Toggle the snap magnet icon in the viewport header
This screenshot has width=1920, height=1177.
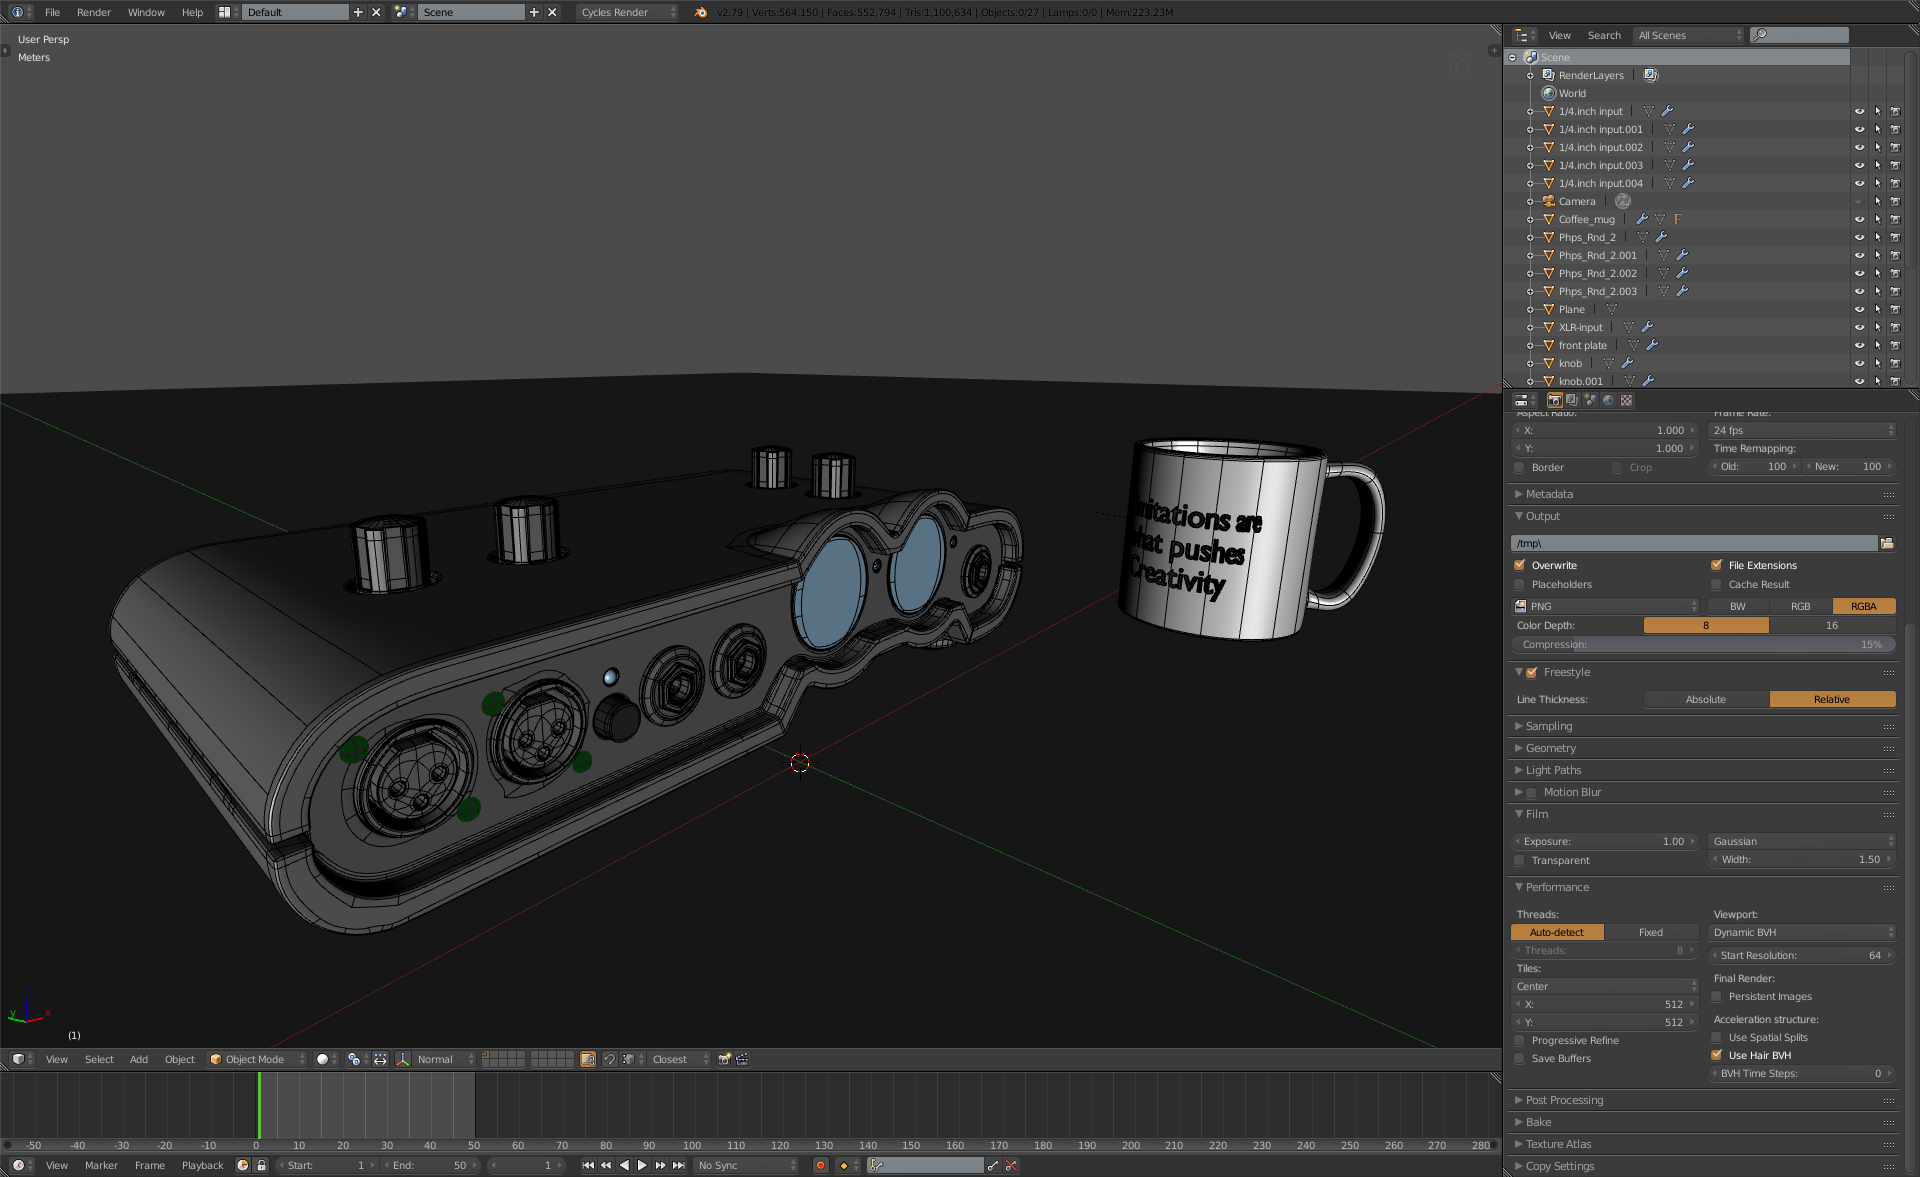610,1059
